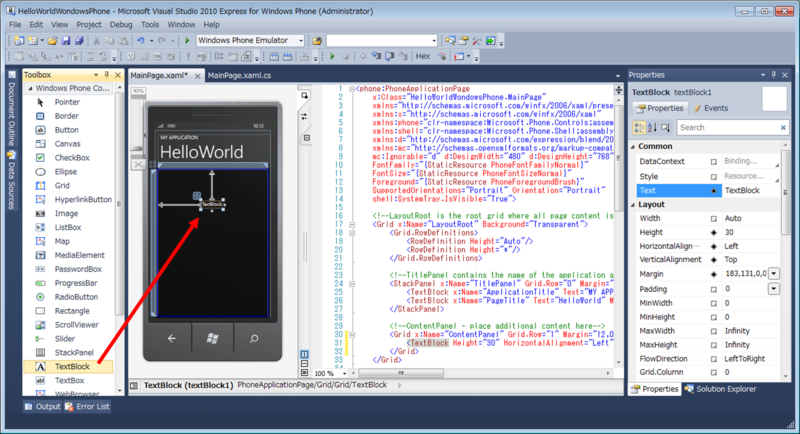Viewport: 800px width, 434px height.
Task: Open the Tools menu
Action: point(149,24)
